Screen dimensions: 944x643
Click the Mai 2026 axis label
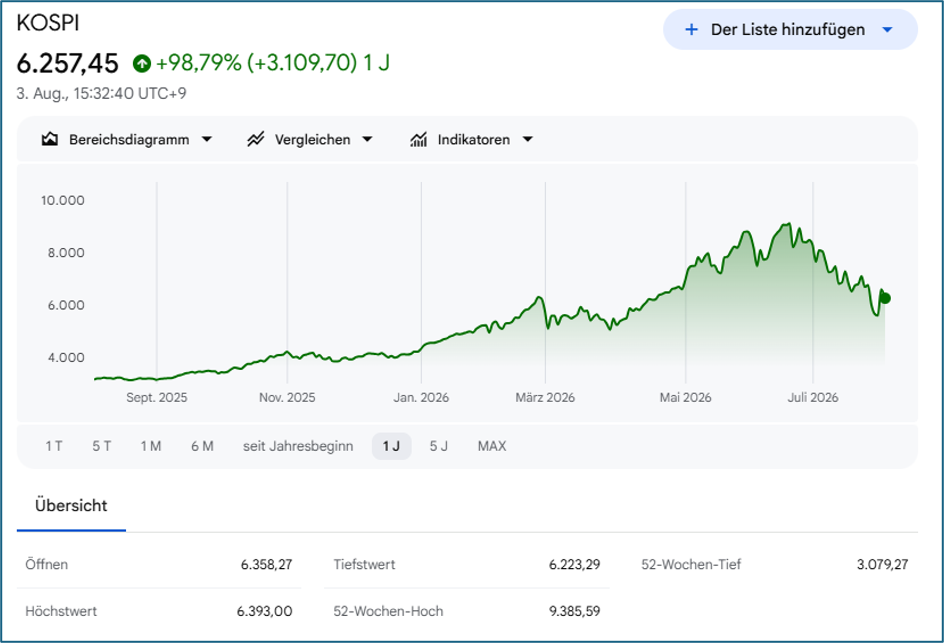(685, 398)
